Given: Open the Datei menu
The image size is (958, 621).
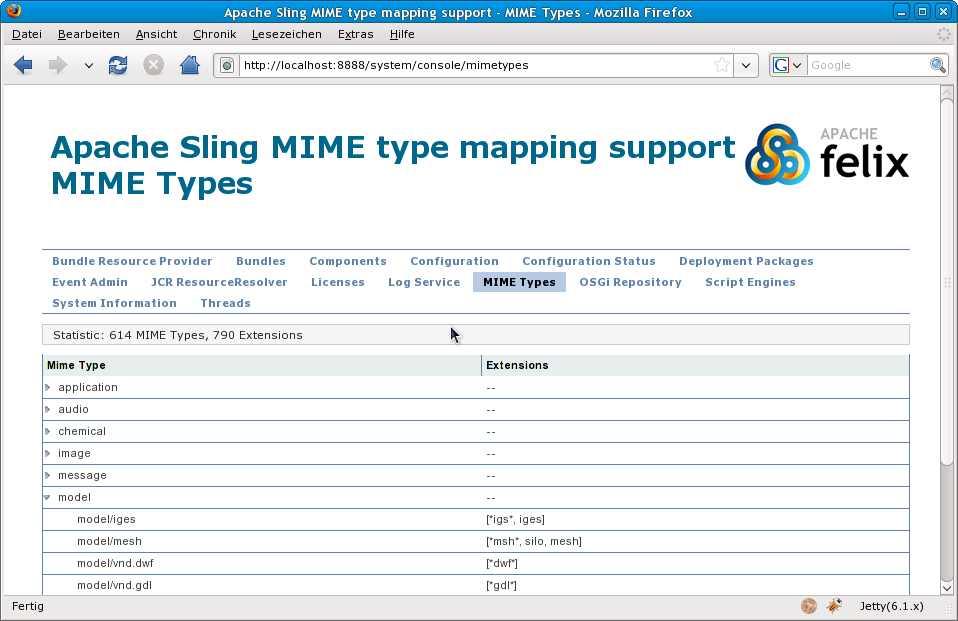Looking at the screenshot, I should point(27,34).
